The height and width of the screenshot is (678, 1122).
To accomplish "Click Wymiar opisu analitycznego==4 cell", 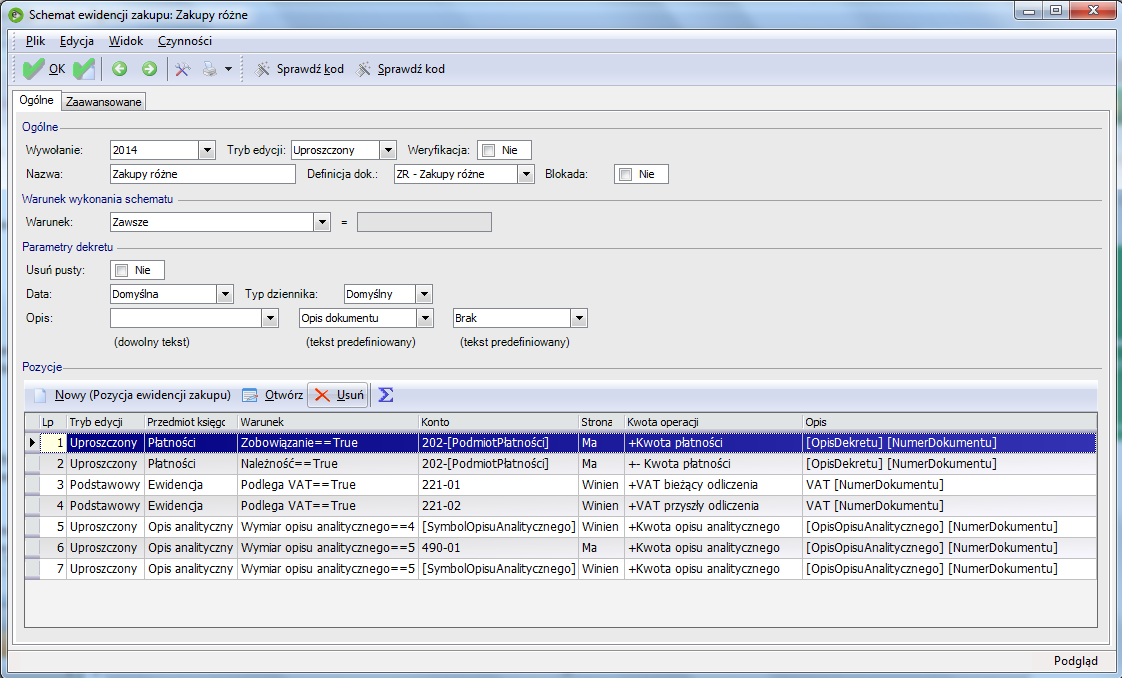I will point(328,526).
